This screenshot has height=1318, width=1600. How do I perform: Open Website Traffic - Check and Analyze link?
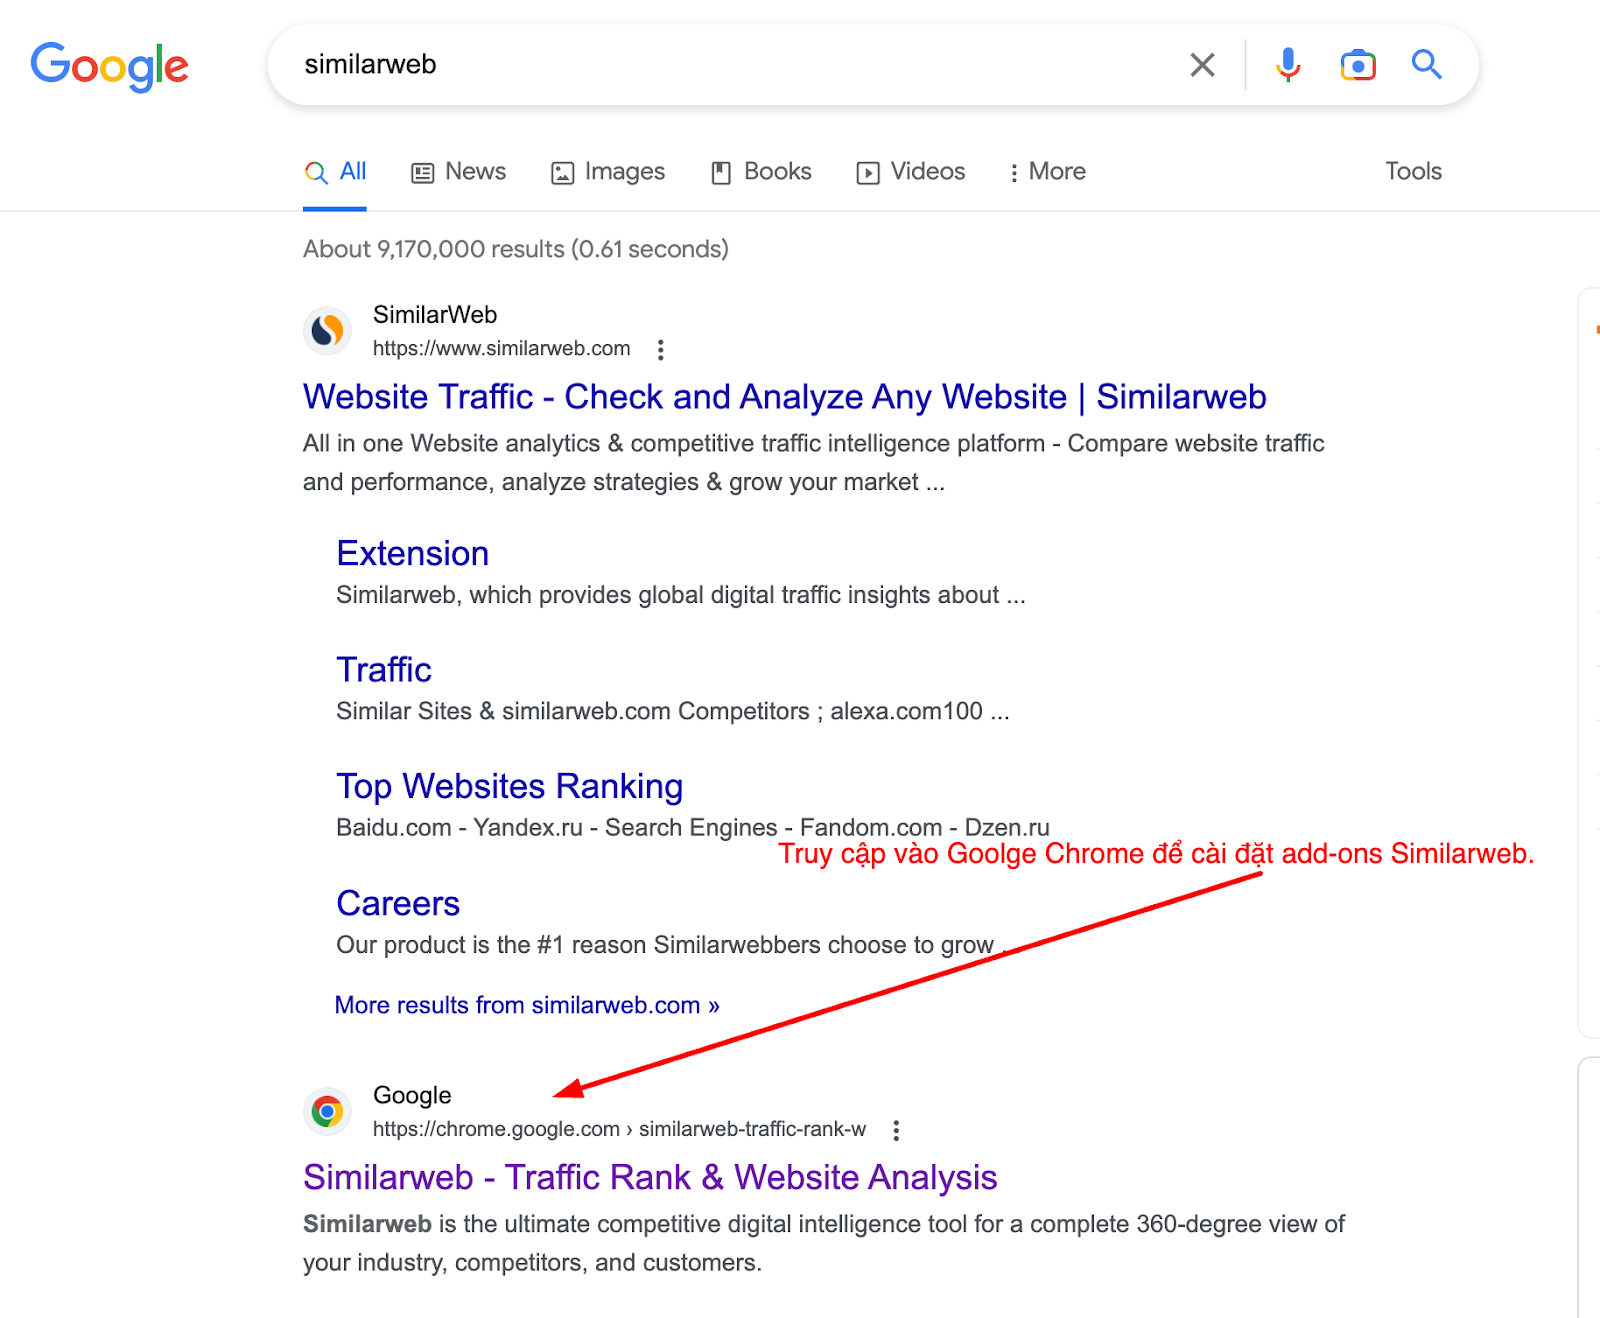[785, 397]
